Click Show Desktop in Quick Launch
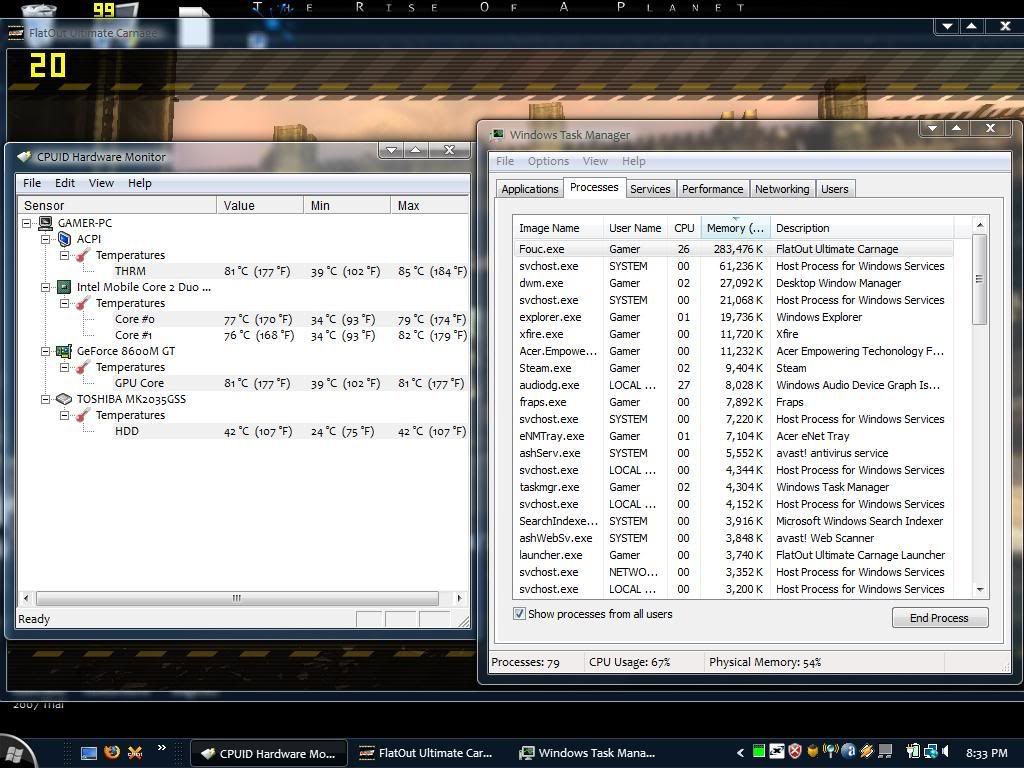 pyautogui.click(x=89, y=753)
